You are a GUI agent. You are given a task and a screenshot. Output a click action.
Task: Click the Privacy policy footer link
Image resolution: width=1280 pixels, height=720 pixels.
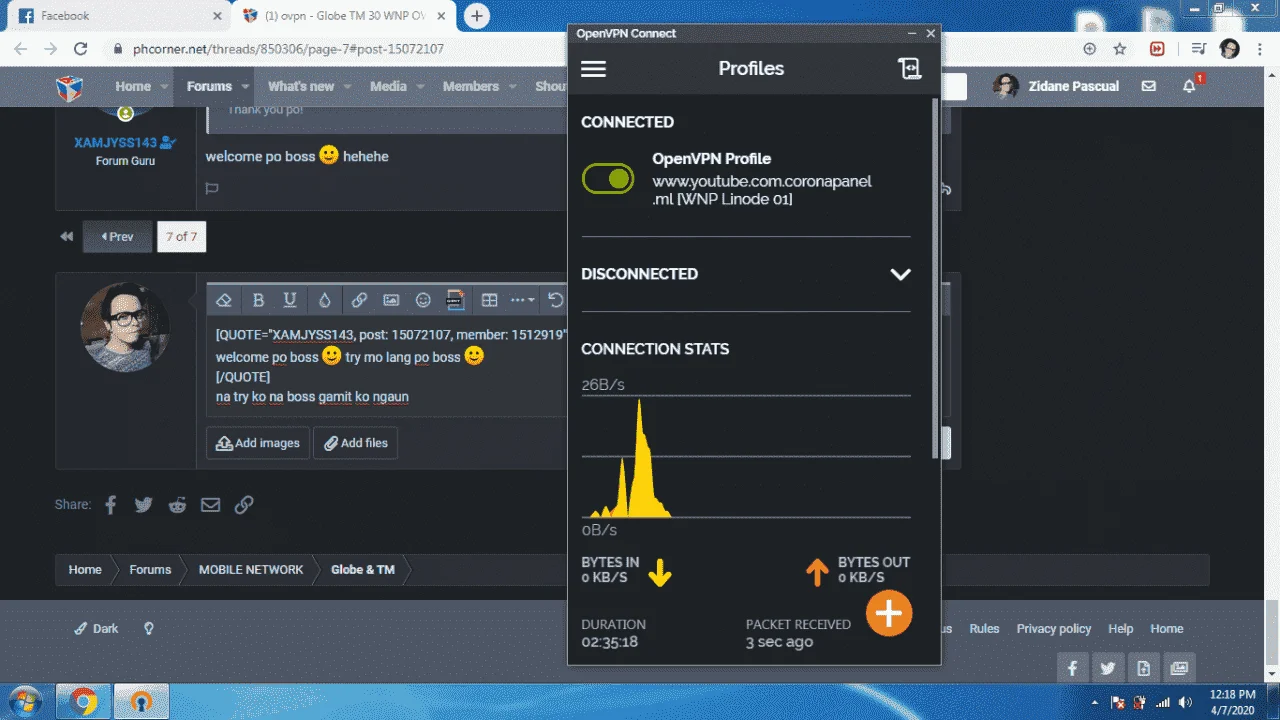pos(1054,629)
